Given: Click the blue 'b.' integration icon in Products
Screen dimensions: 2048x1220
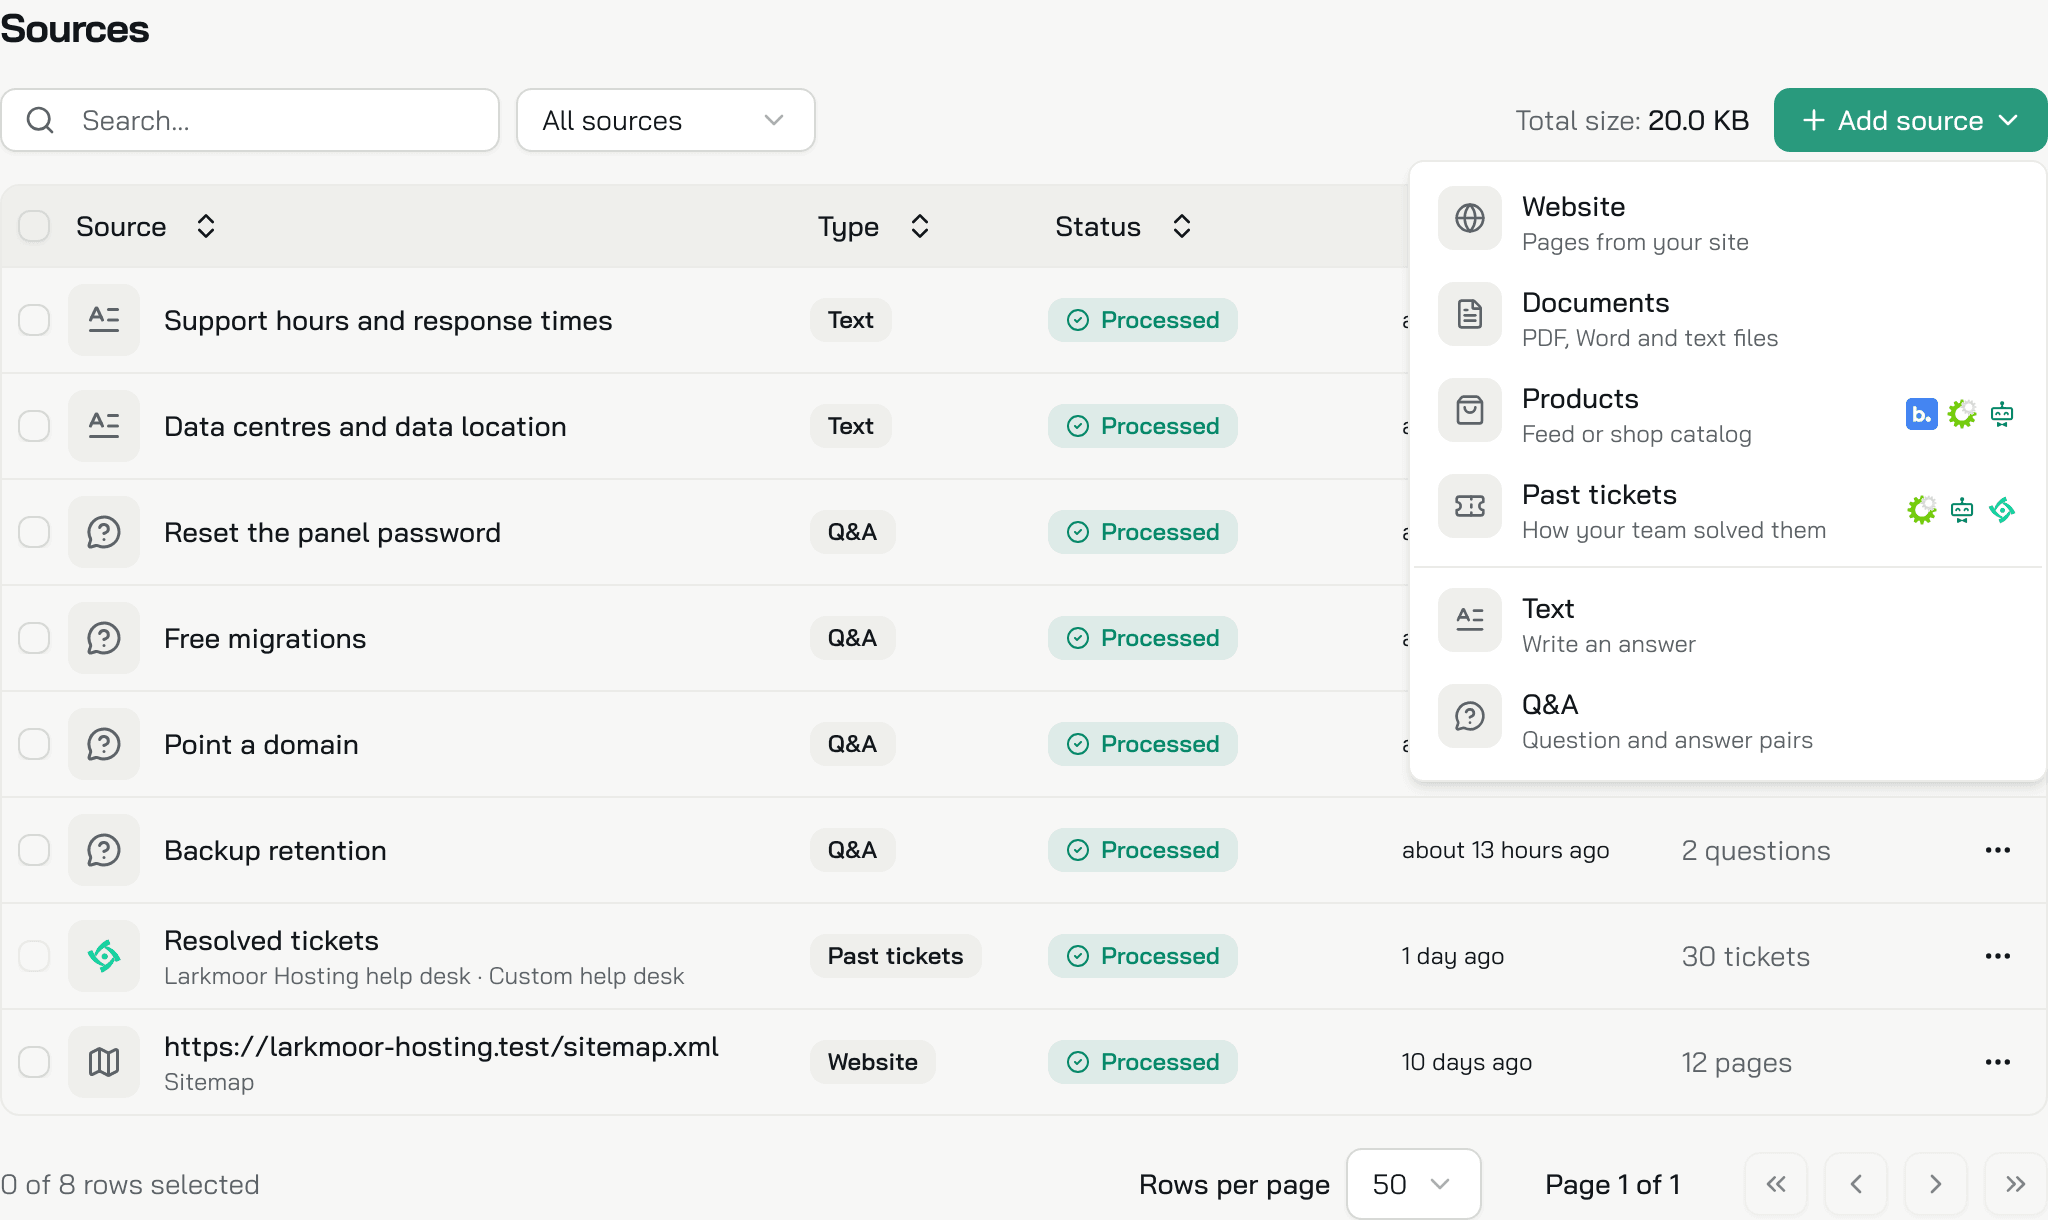Looking at the screenshot, I should click(x=1921, y=414).
